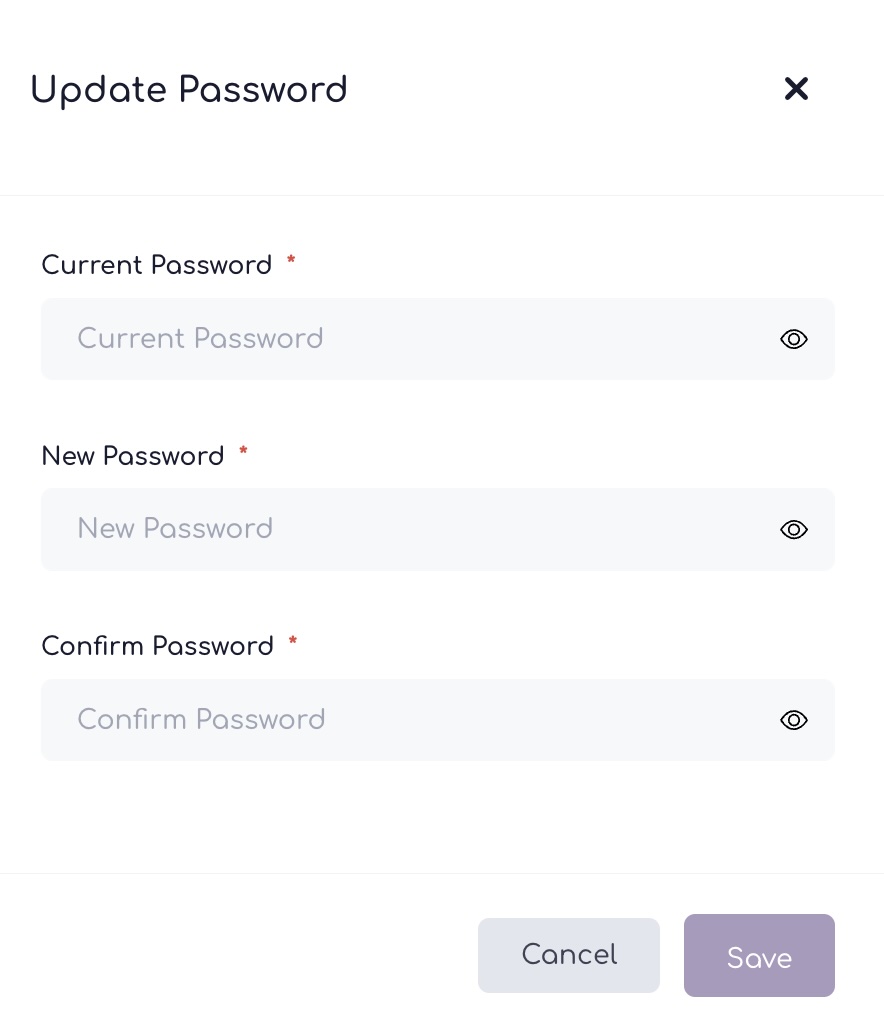This screenshot has height=1022, width=884.
Task: Save the updated password
Action: (x=758, y=956)
